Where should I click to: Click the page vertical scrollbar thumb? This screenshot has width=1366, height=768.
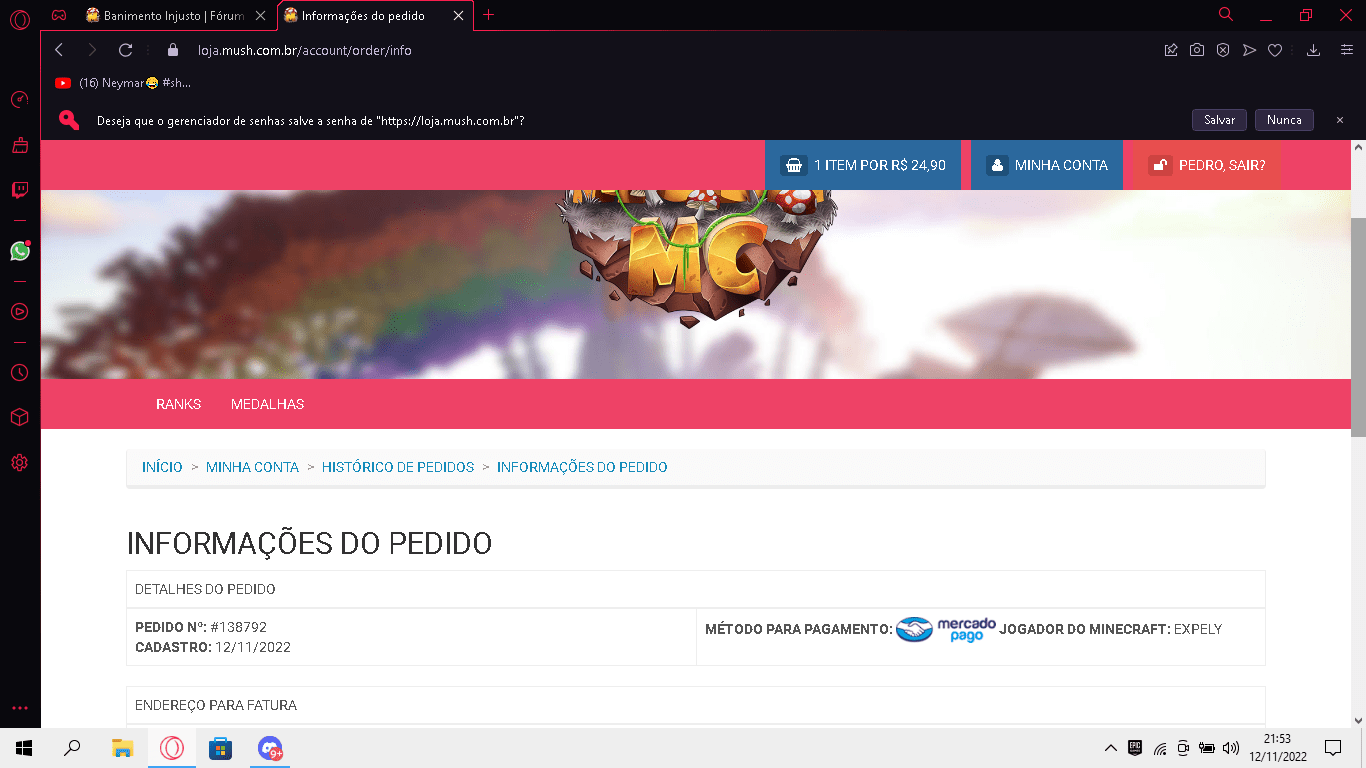1358,325
